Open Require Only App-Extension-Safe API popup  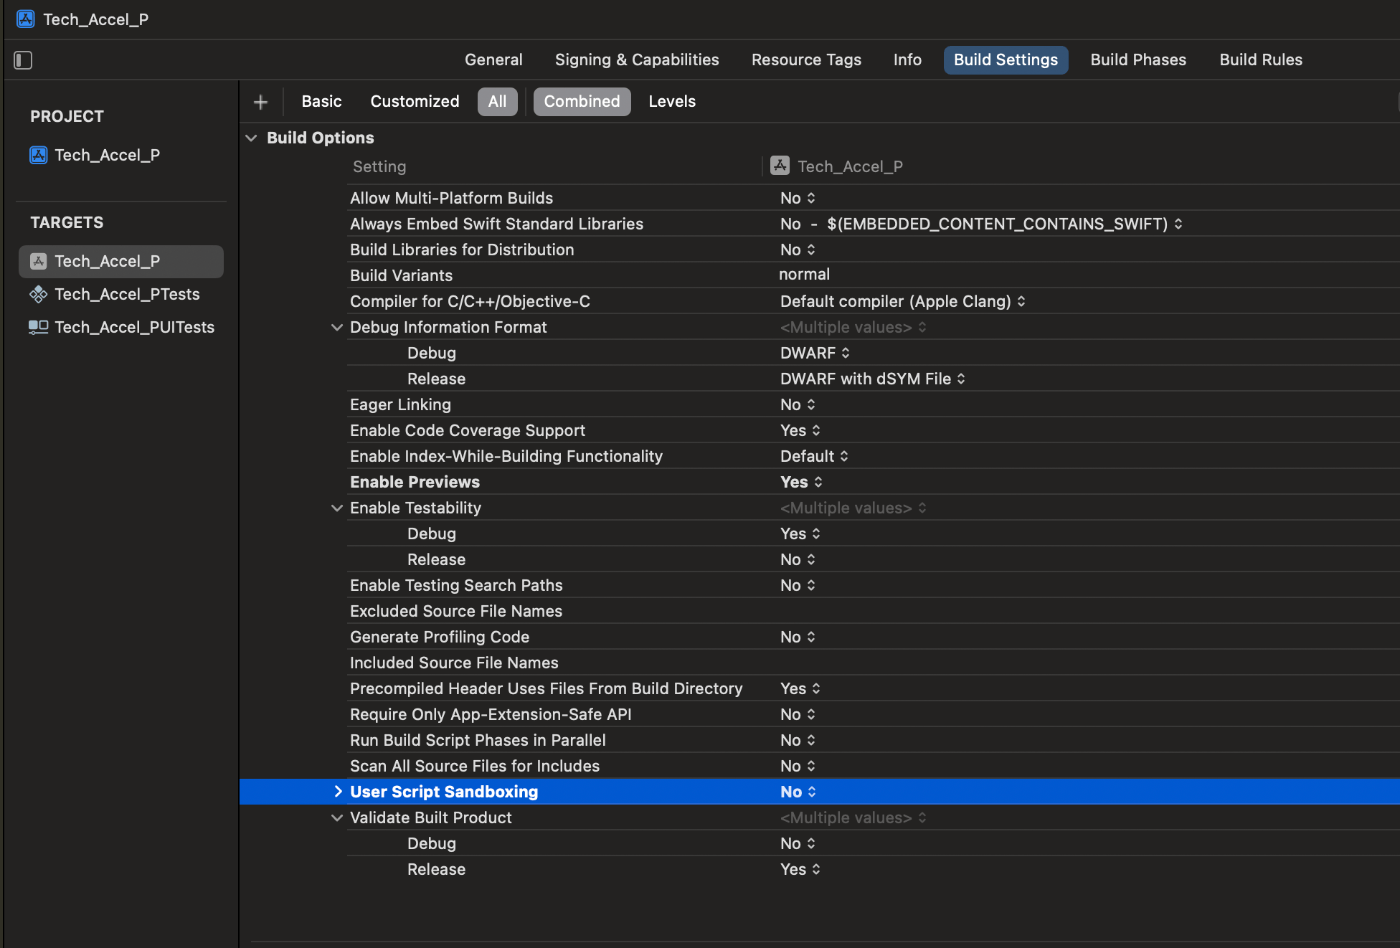click(x=798, y=715)
